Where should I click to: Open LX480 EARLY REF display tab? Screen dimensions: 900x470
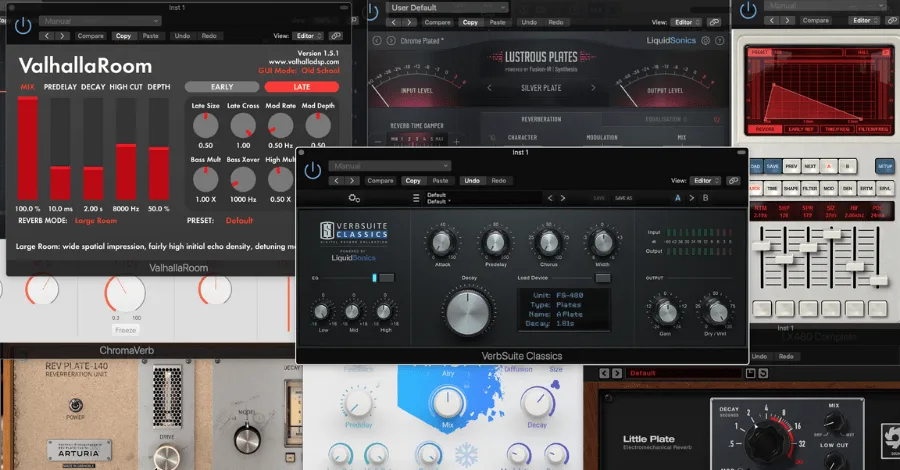pyautogui.click(x=800, y=130)
